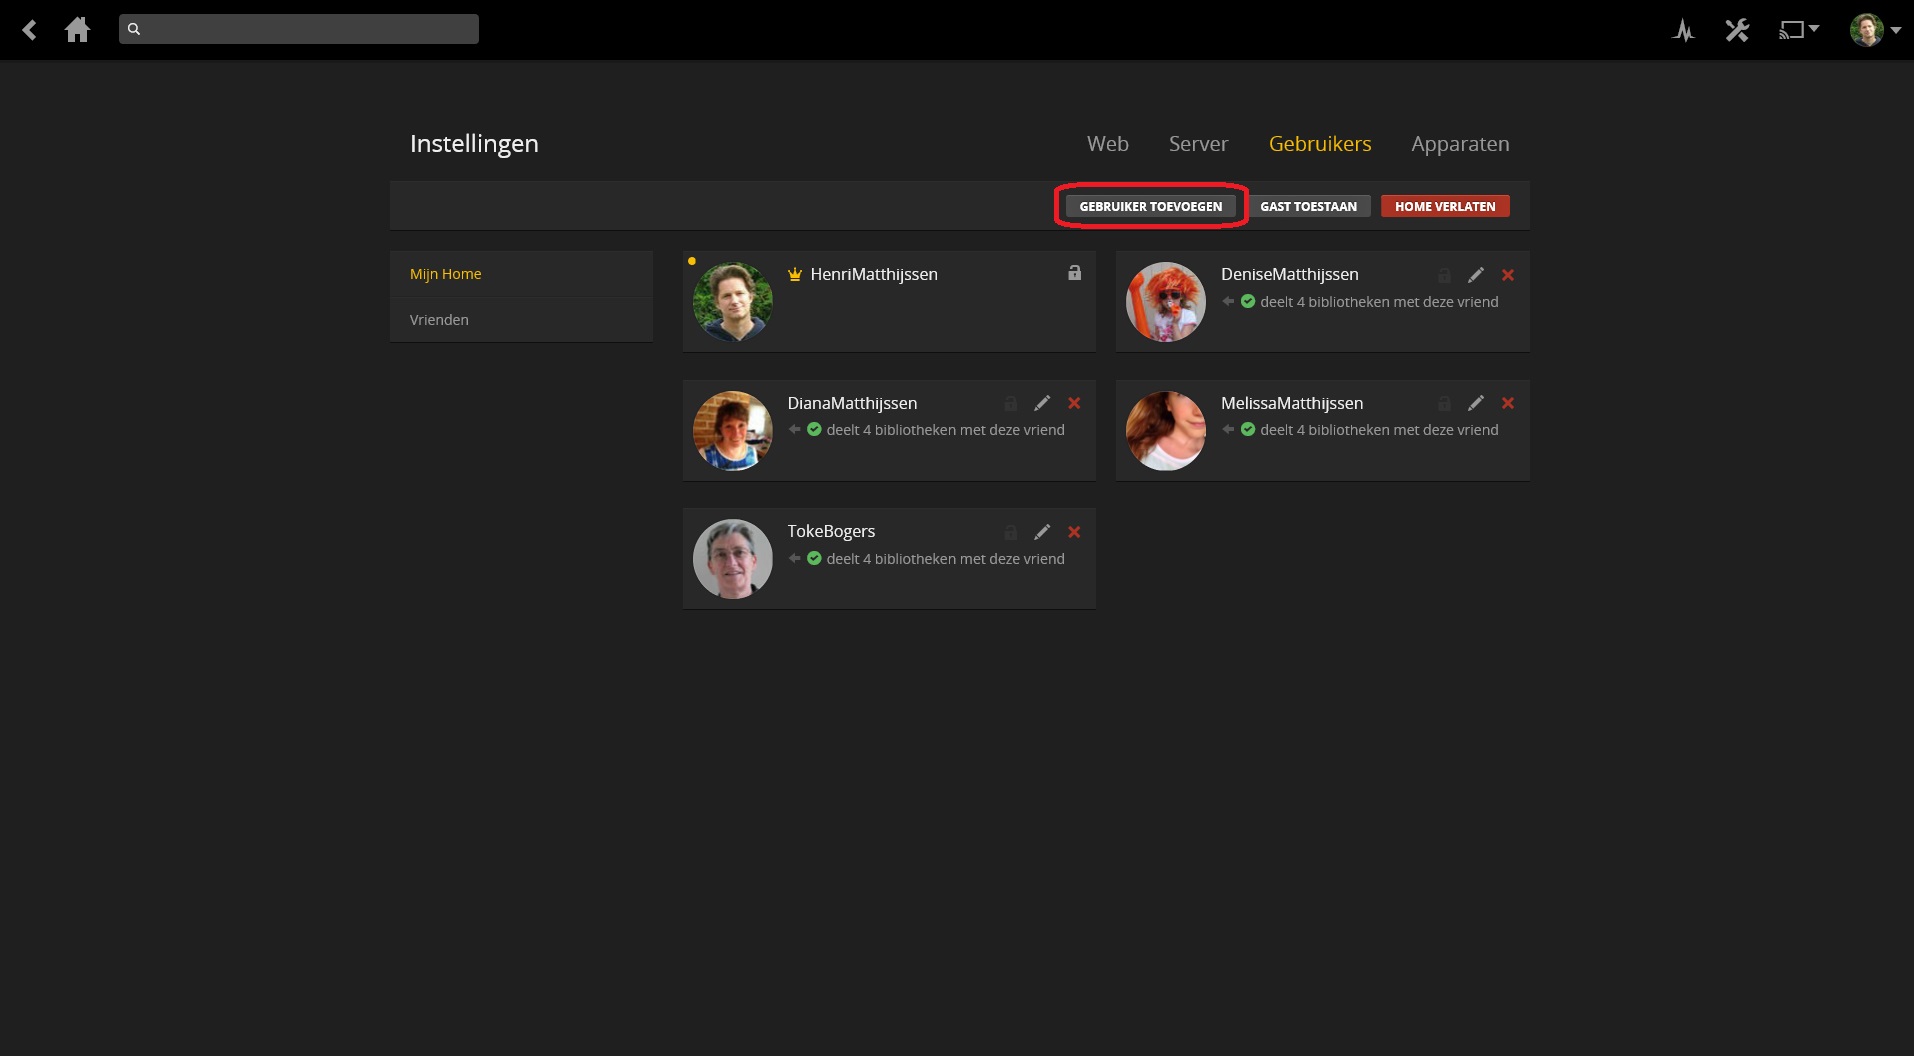Switch to the Server tab
This screenshot has width=1914, height=1056.
(1198, 144)
